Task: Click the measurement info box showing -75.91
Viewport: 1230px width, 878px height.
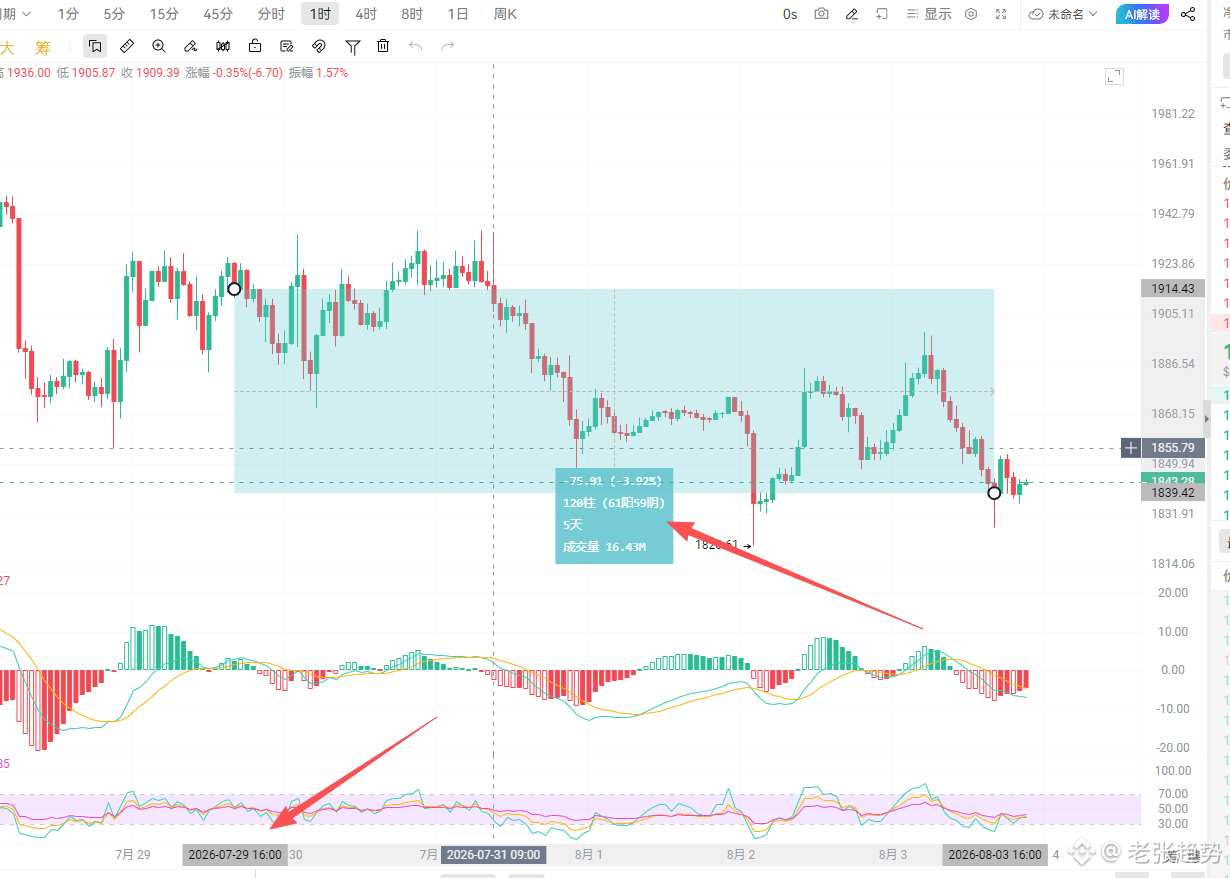Action: [614, 515]
